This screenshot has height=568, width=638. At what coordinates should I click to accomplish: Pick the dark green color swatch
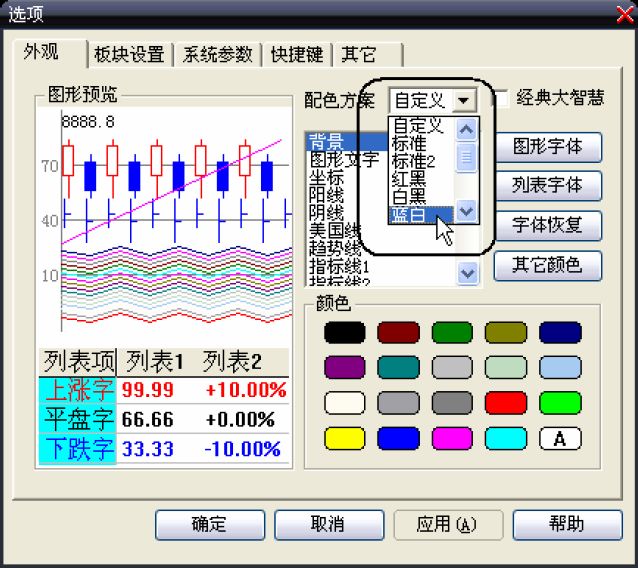(x=452, y=333)
